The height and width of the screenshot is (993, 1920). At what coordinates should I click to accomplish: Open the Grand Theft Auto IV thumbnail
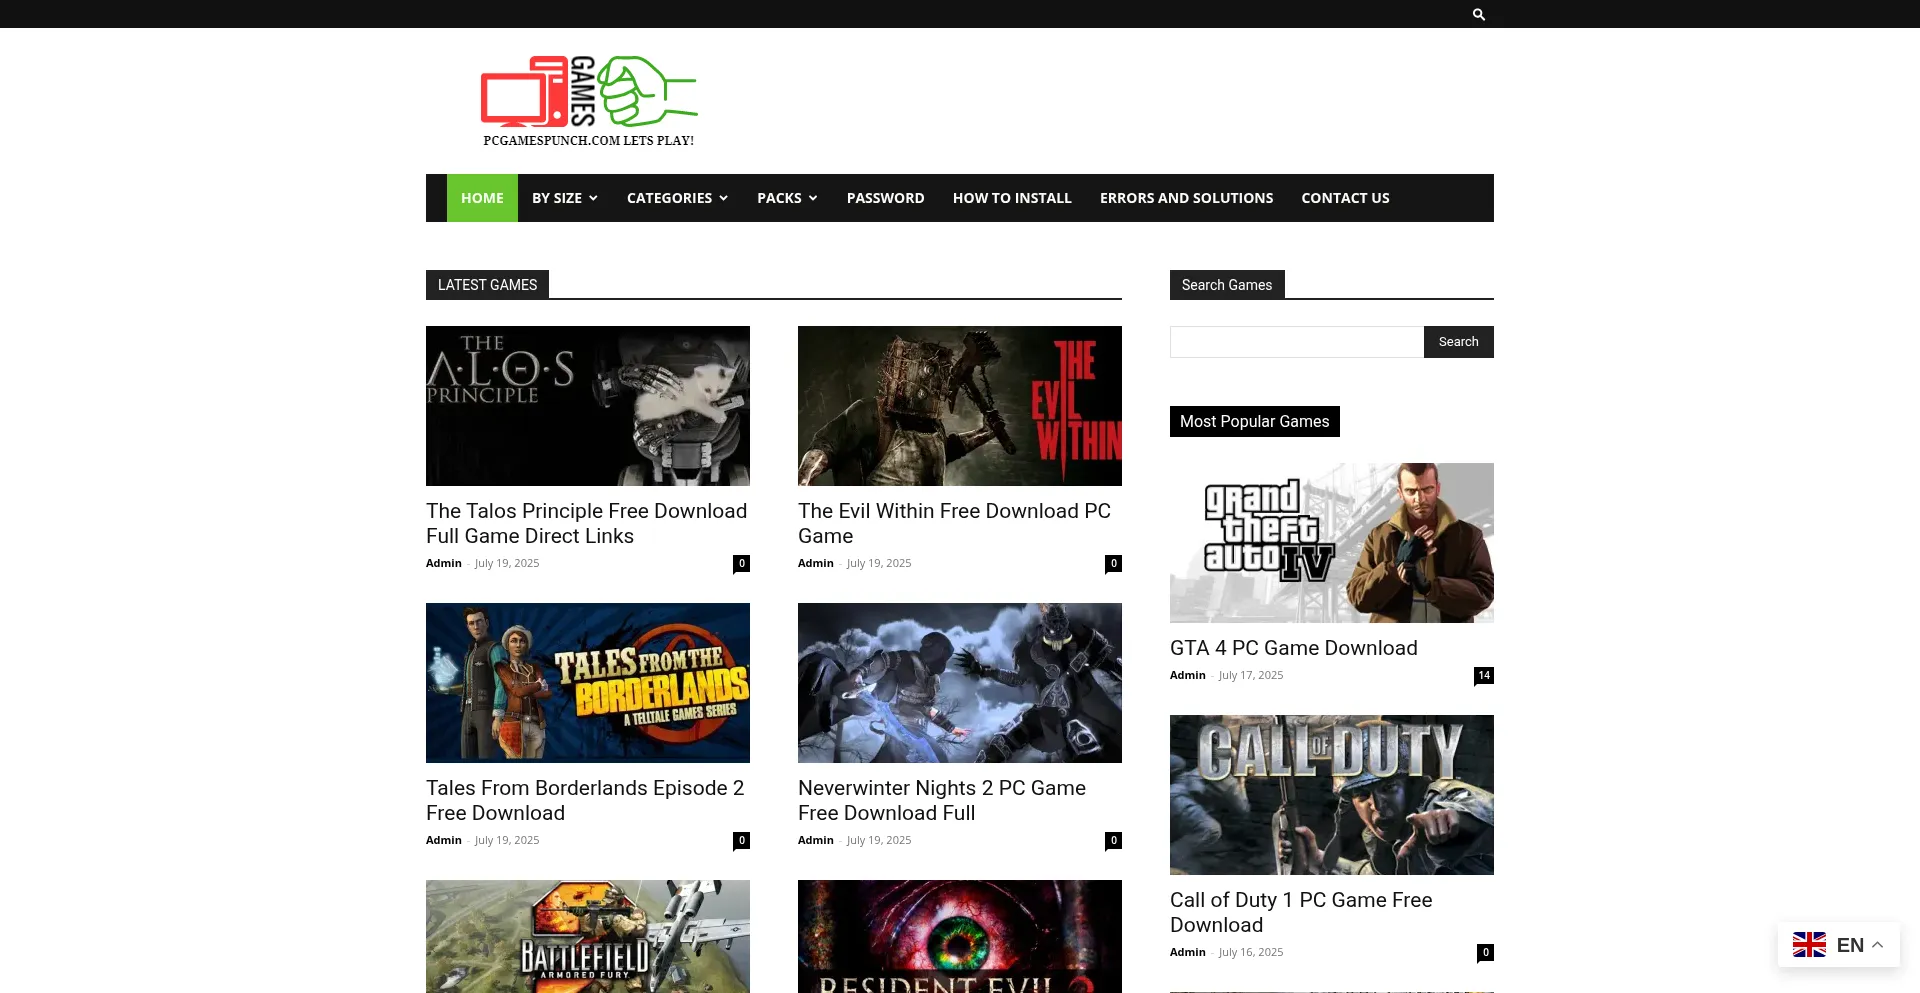1332,543
